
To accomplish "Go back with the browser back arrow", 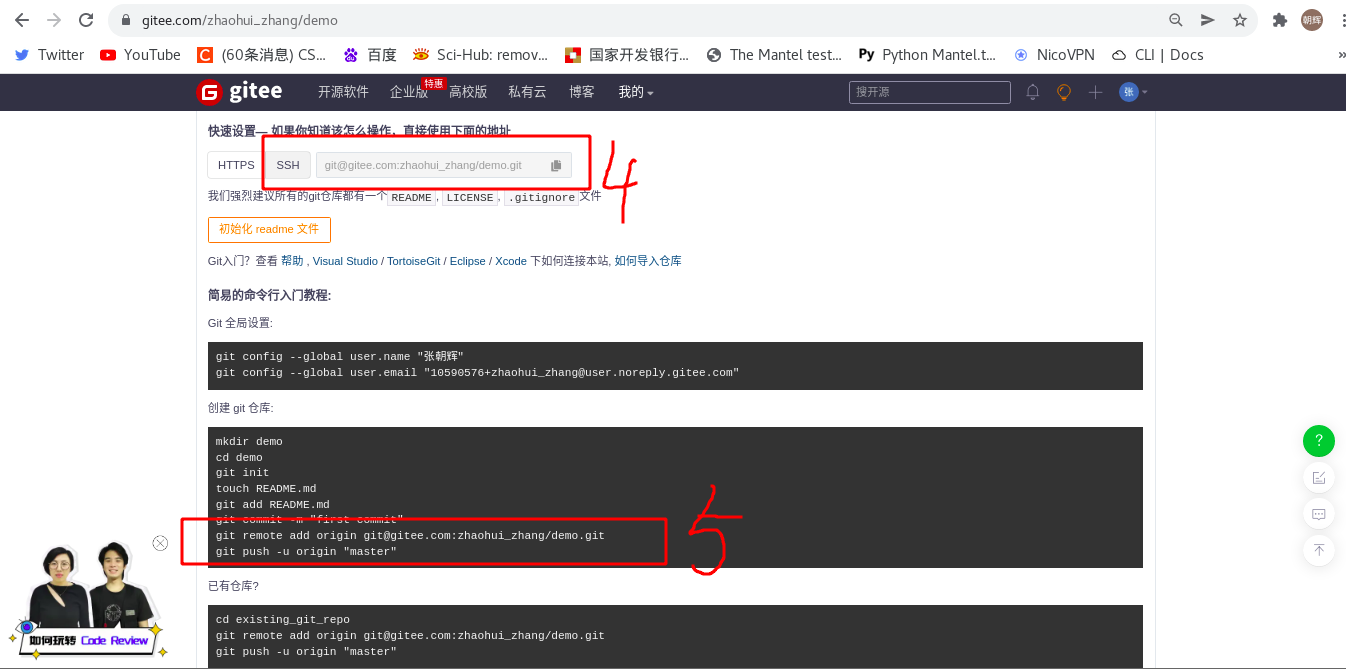I will (22, 20).
